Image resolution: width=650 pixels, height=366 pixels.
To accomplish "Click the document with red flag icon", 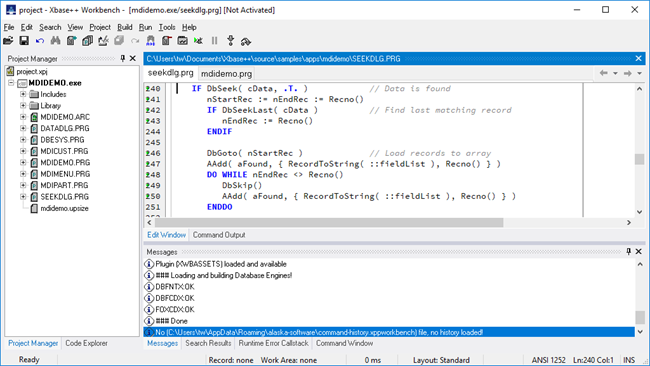I will pyautogui.click(x=167, y=41).
